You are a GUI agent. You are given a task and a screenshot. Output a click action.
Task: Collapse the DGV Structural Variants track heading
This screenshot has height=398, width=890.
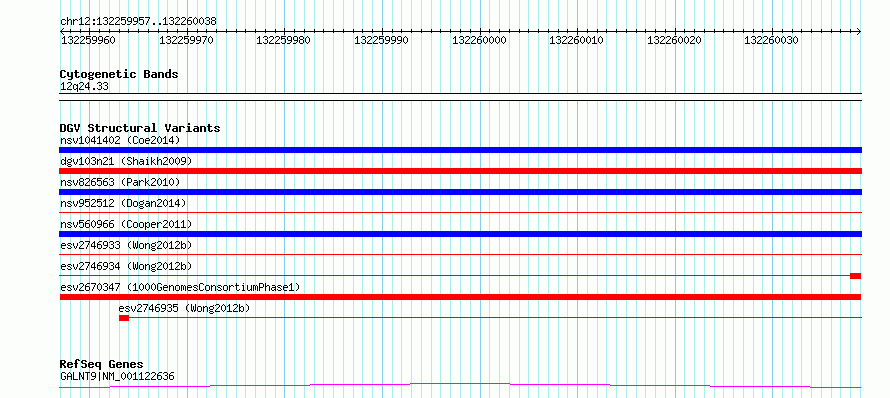click(x=140, y=128)
